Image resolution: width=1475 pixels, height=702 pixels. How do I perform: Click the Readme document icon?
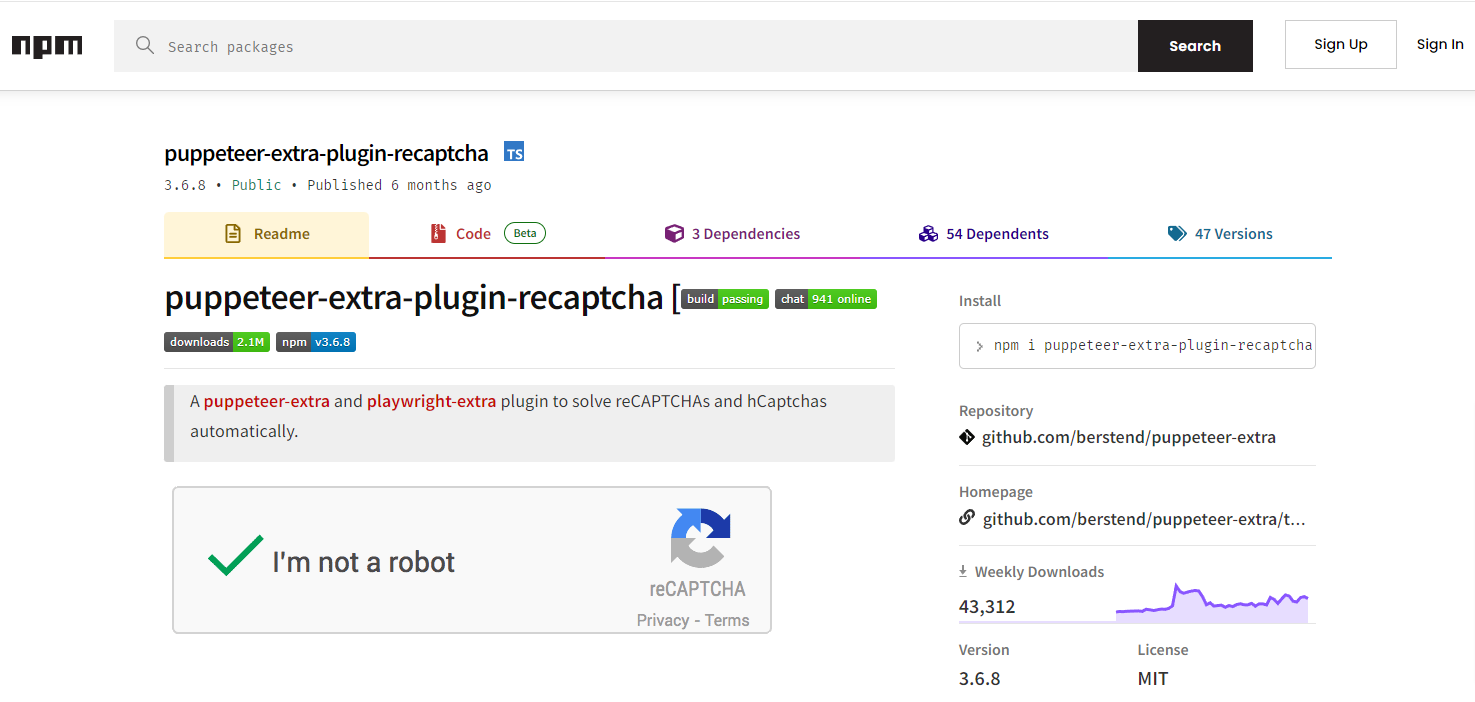click(233, 234)
